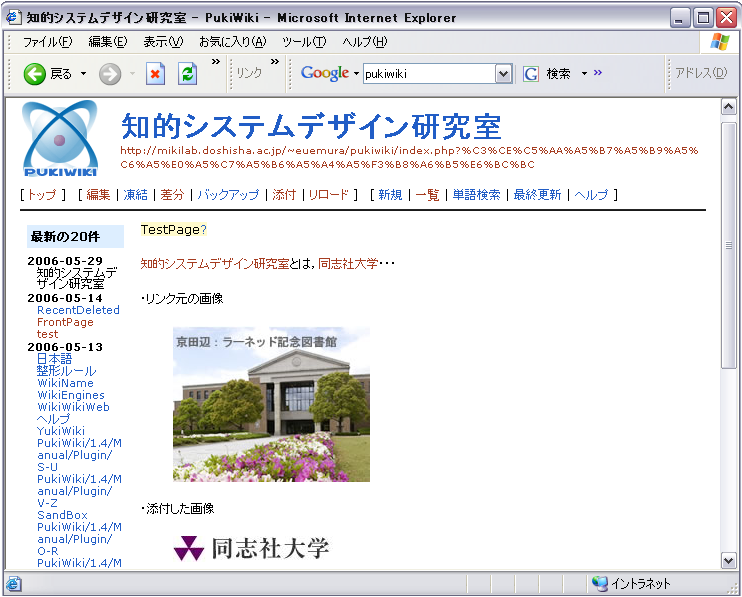This screenshot has height=597, width=742.
Task: Click the Google search G icon
Action: [531, 74]
